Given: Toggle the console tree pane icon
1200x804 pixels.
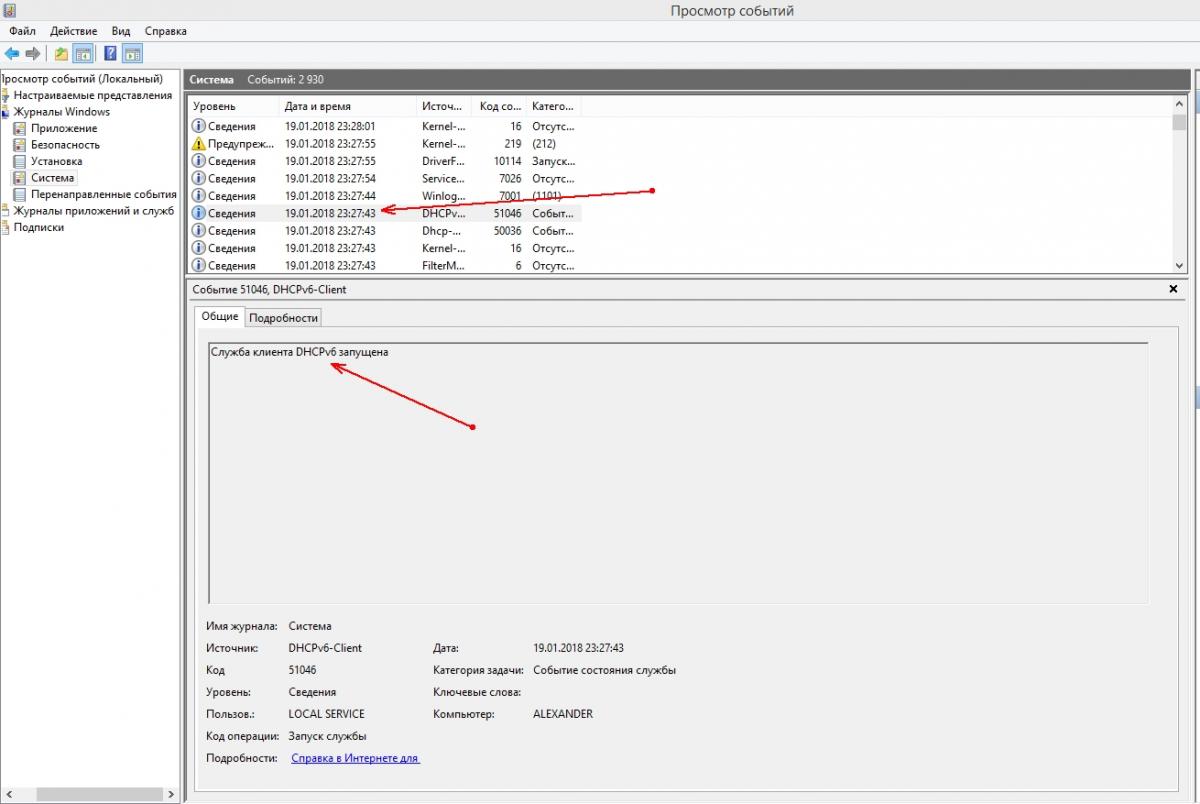Looking at the screenshot, I should (83, 54).
